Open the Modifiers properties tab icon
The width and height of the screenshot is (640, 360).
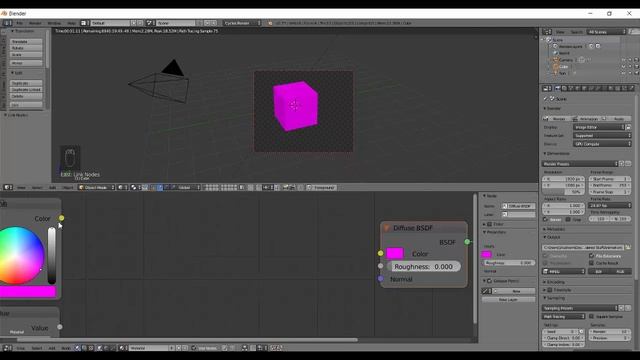click(598, 88)
